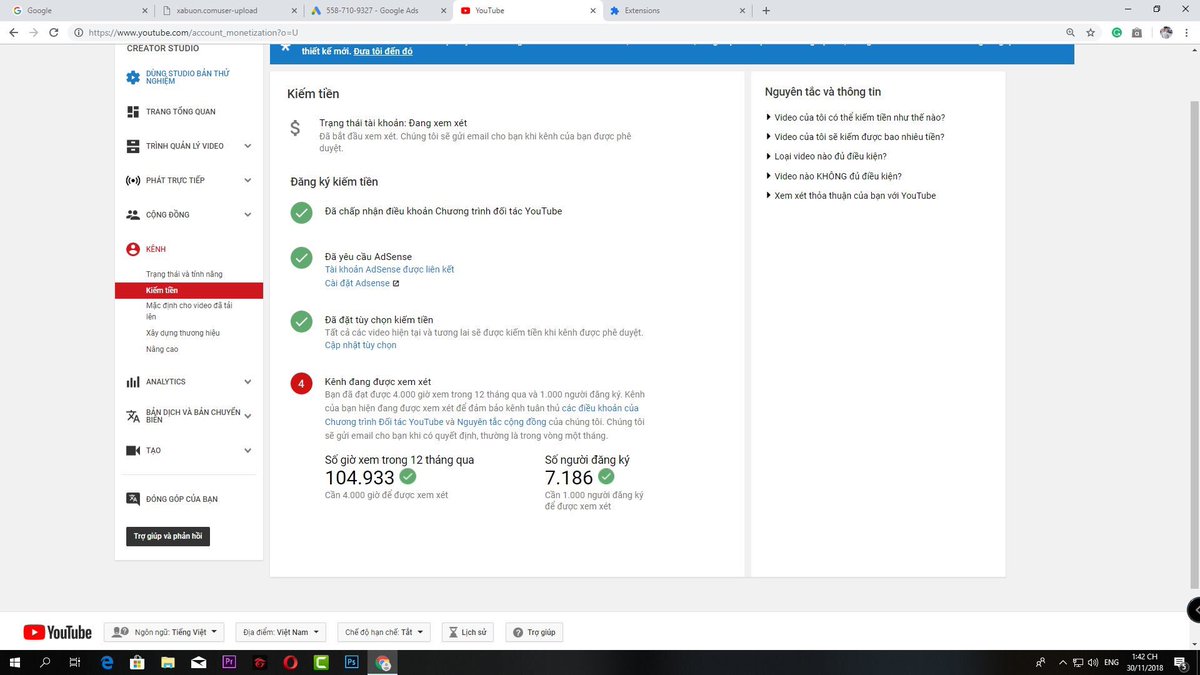Click the Cập nhật tùy chọn link
Screen dimensions: 1200x675
click(360, 345)
